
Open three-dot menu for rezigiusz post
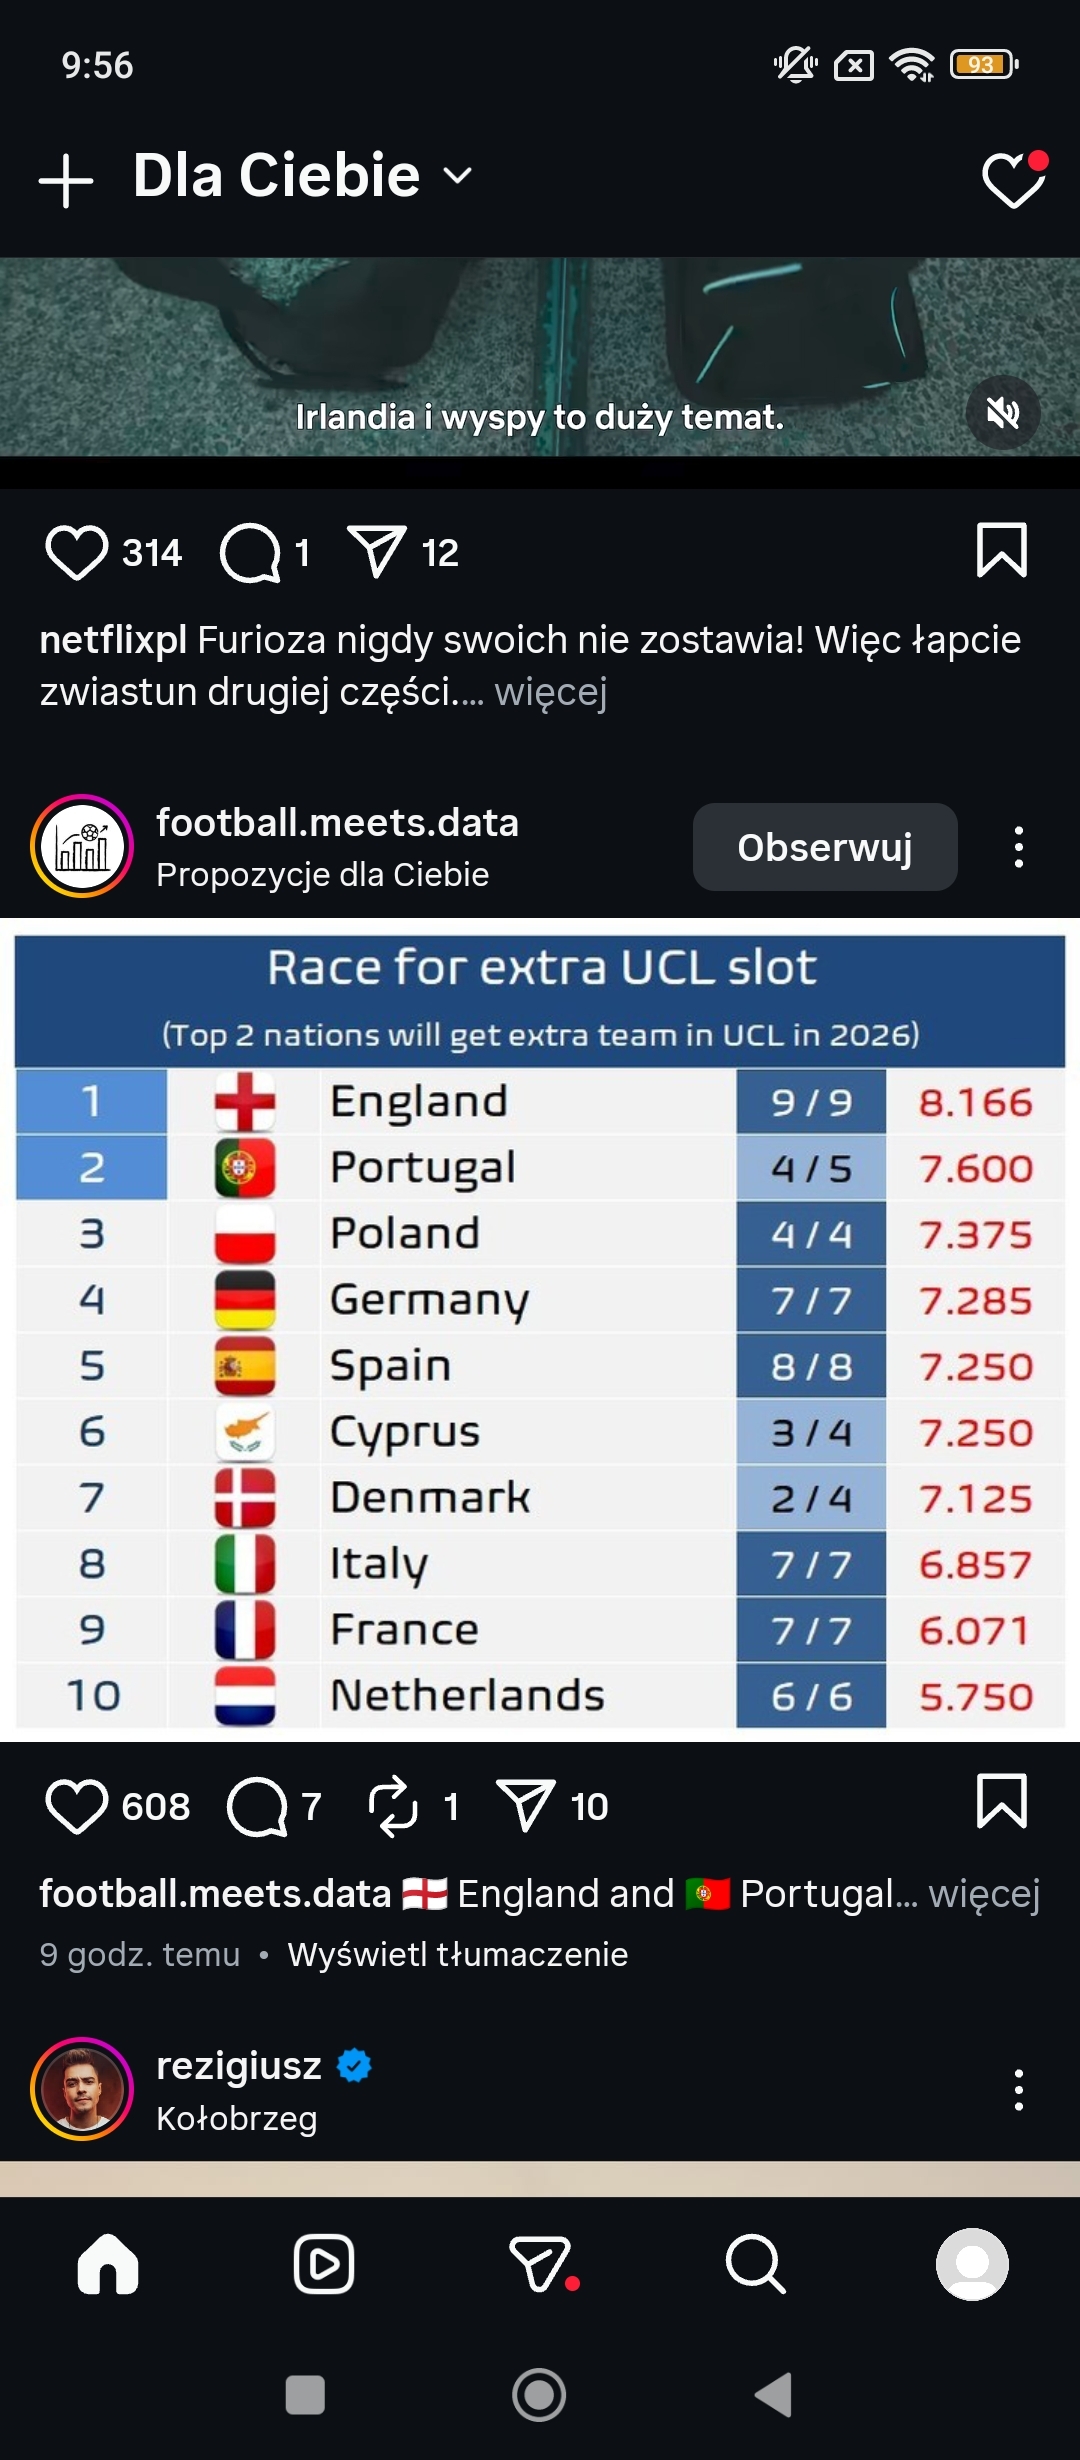pos(1018,2090)
